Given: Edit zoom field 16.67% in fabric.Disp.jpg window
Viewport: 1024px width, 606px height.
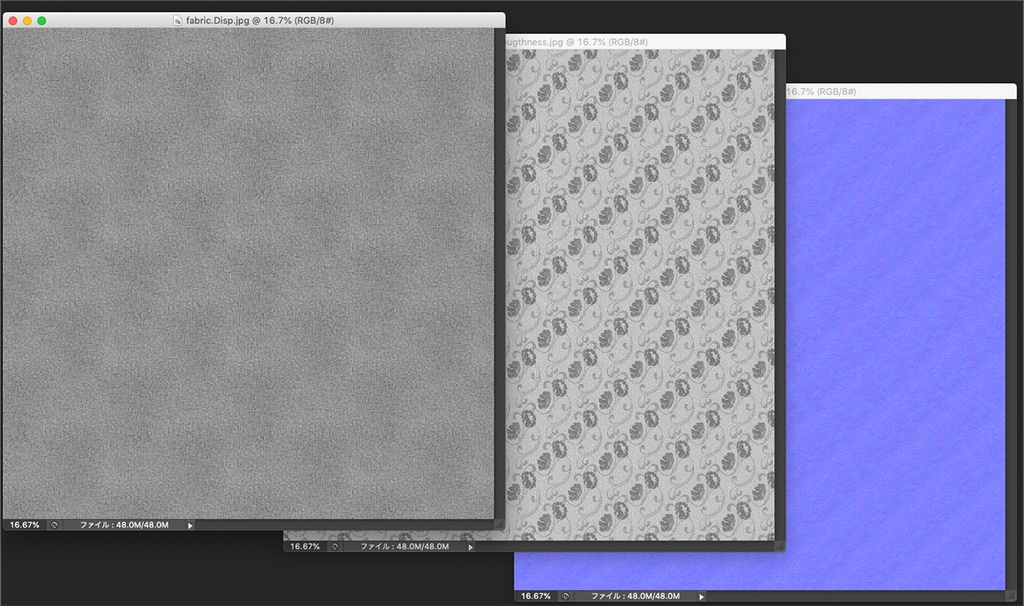Looking at the screenshot, I should coord(24,525).
